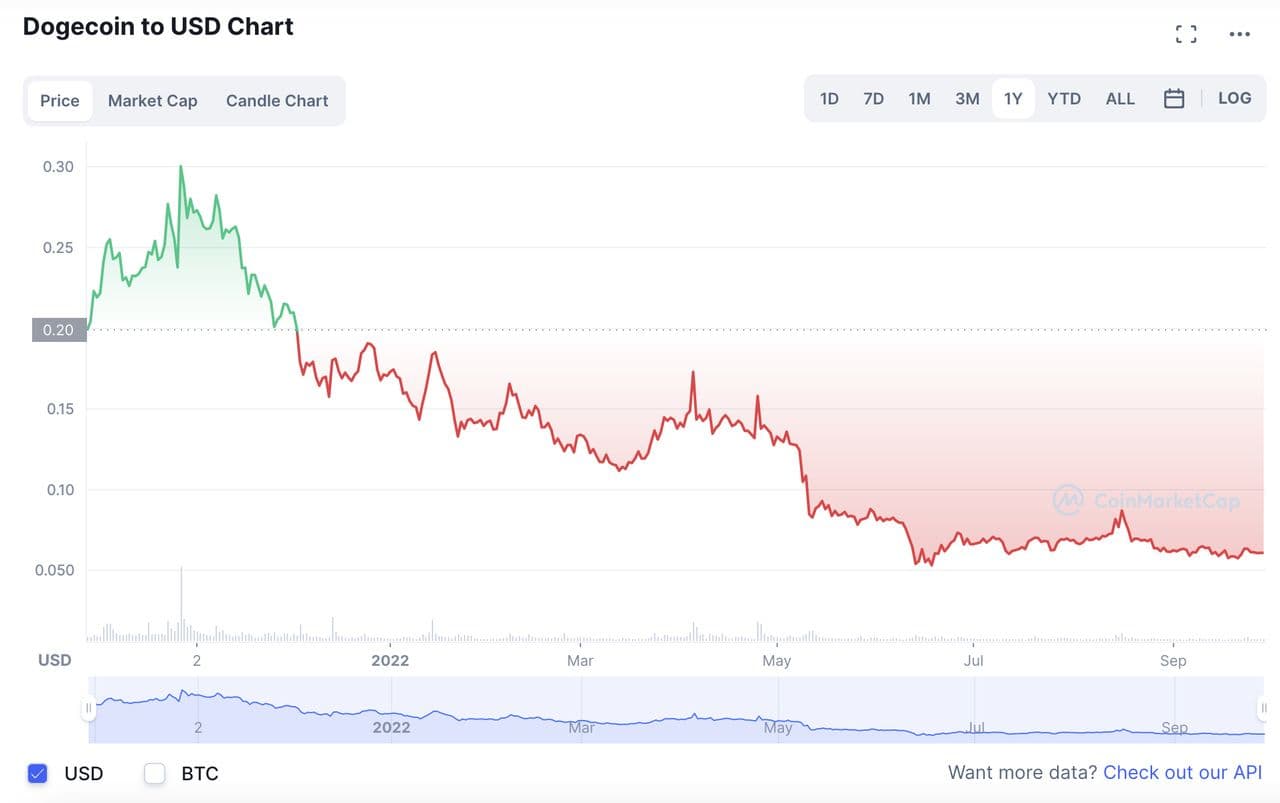Show ALL time price history
The image size is (1280, 803).
point(1120,99)
